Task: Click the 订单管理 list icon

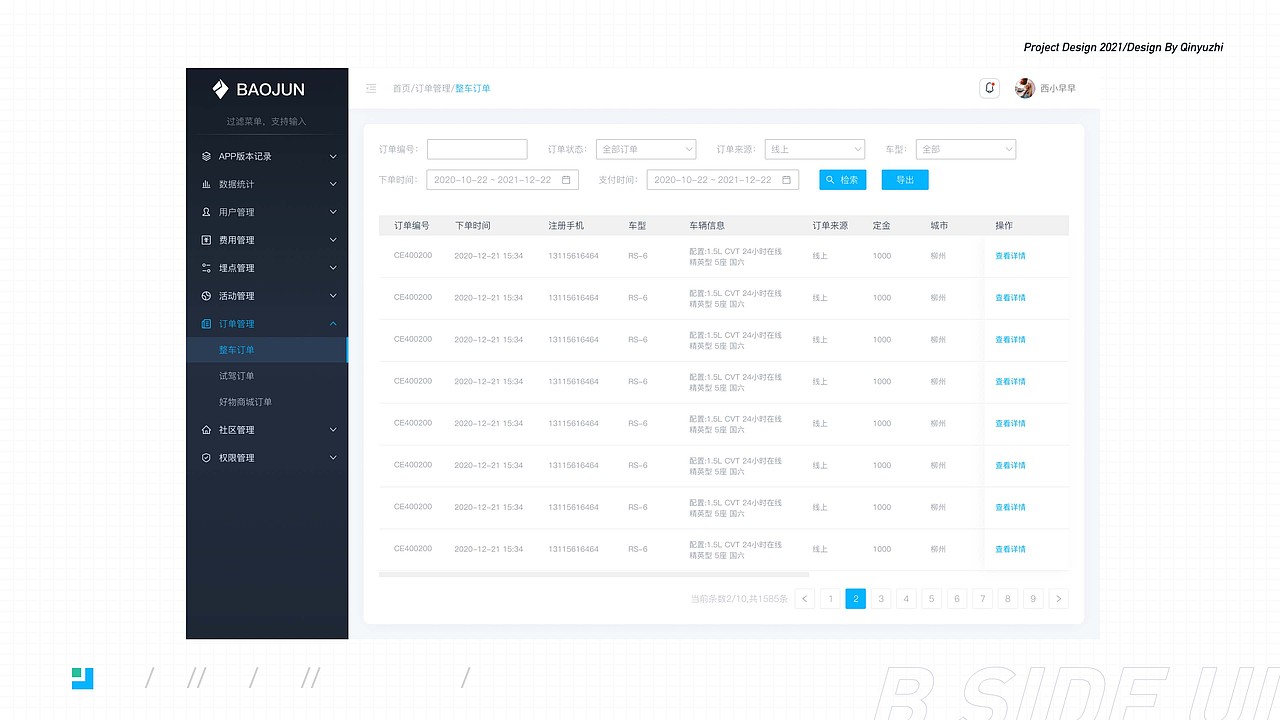Action: click(x=206, y=324)
